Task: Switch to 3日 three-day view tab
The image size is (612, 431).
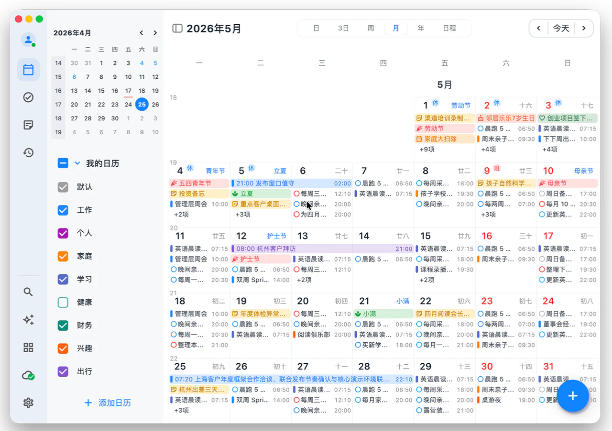Action: (x=343, y=28)
